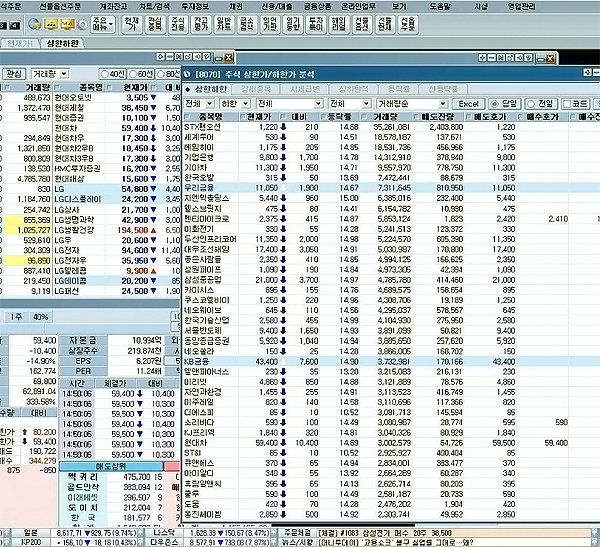The height and width of the screenshot is (547, 600).
Task: Switch to the 강세종목 tab
Action: pyautogui.click(x=256, y=88)
